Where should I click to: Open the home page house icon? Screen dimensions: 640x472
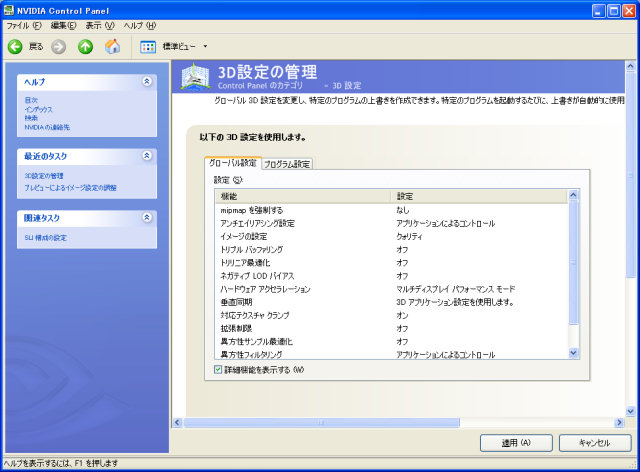tap(112, 47)
